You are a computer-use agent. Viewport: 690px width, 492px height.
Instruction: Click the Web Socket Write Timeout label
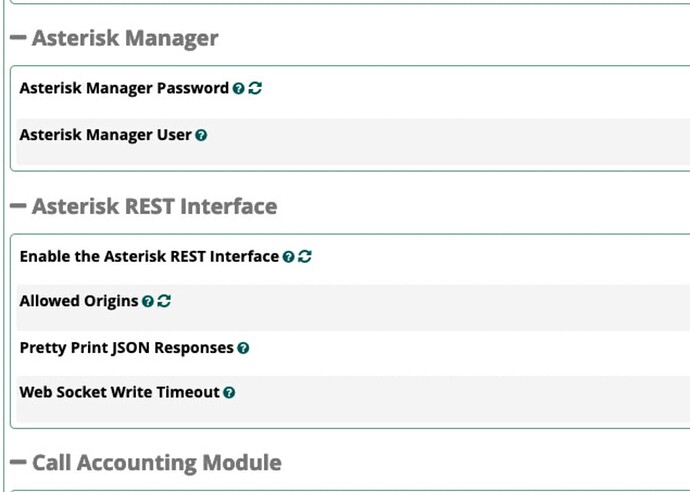(x=120, y=392)
